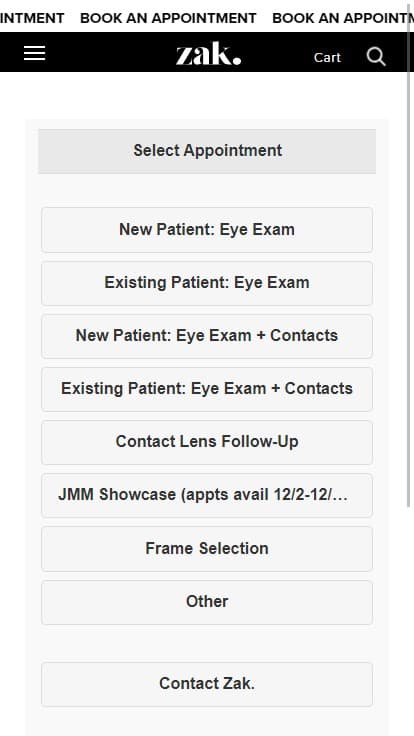The height and width of the screenshot is (736, 414).
Task: Click the zak. logo
Action: pos(208,54)
